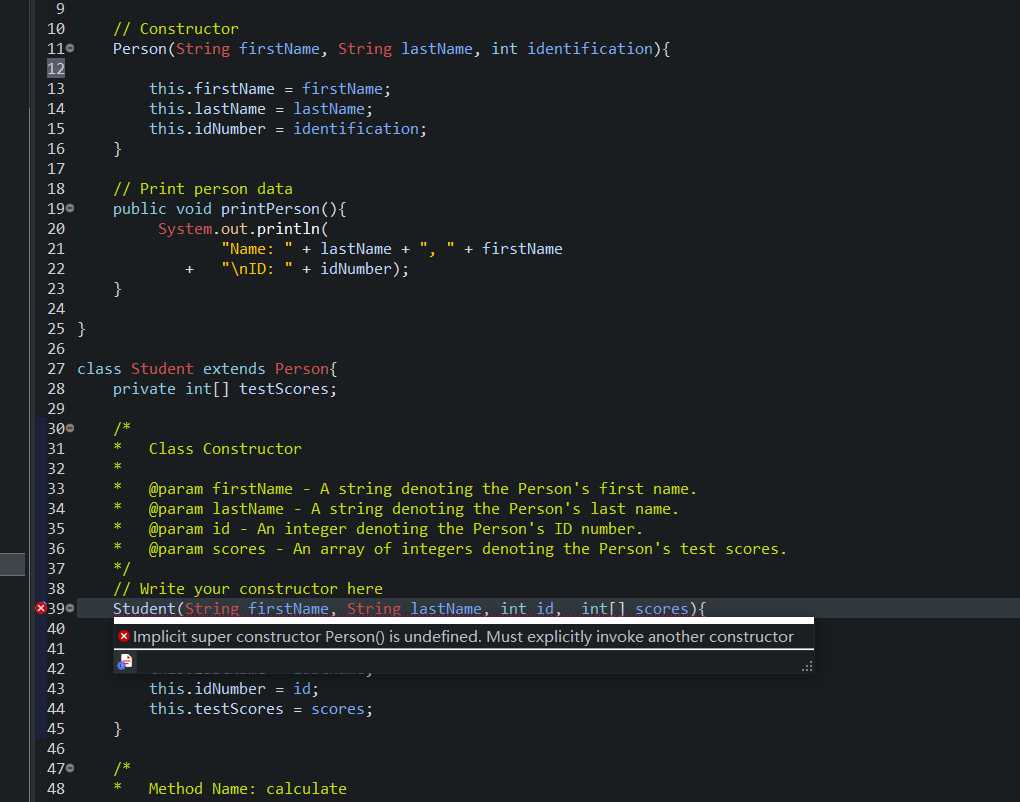The width and height of the screenshot is (1020, 802).
Task: Click the 'System' class reference on line 20
Action: click(185, 229)
